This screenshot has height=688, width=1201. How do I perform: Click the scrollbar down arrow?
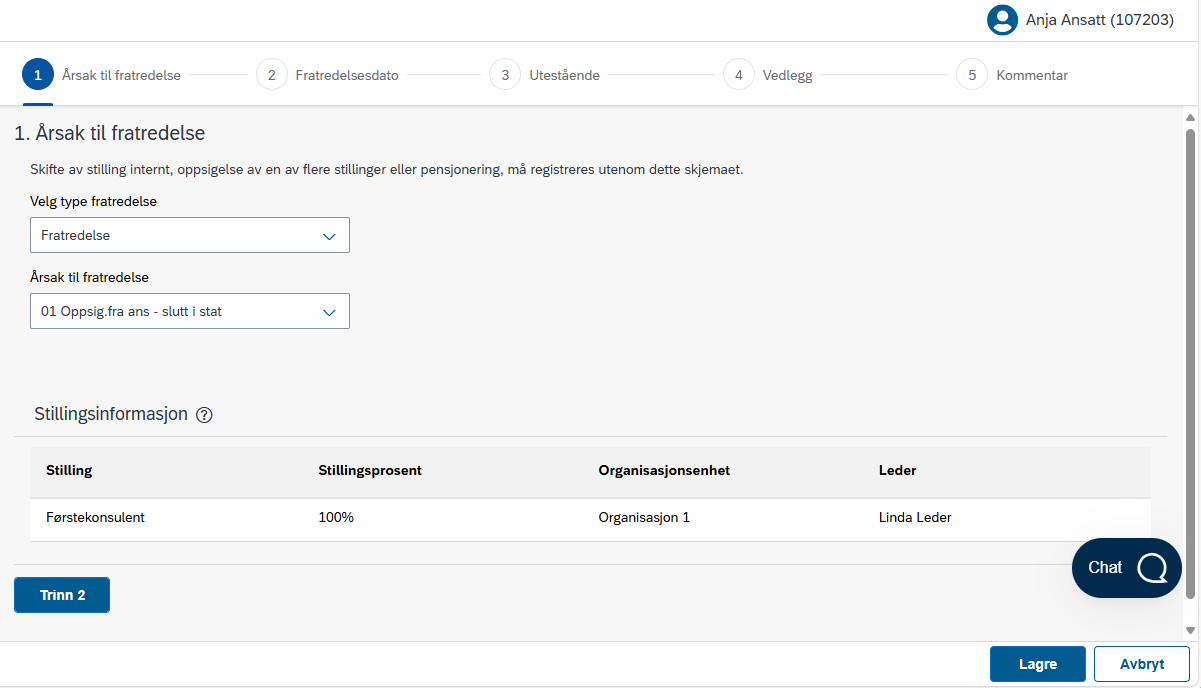1190,630
